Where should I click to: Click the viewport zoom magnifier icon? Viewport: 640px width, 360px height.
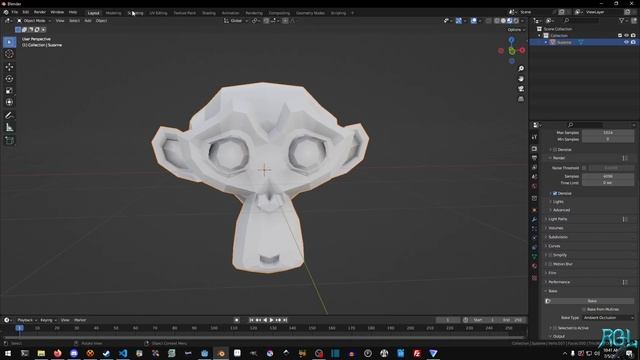(x=521, y=69)
